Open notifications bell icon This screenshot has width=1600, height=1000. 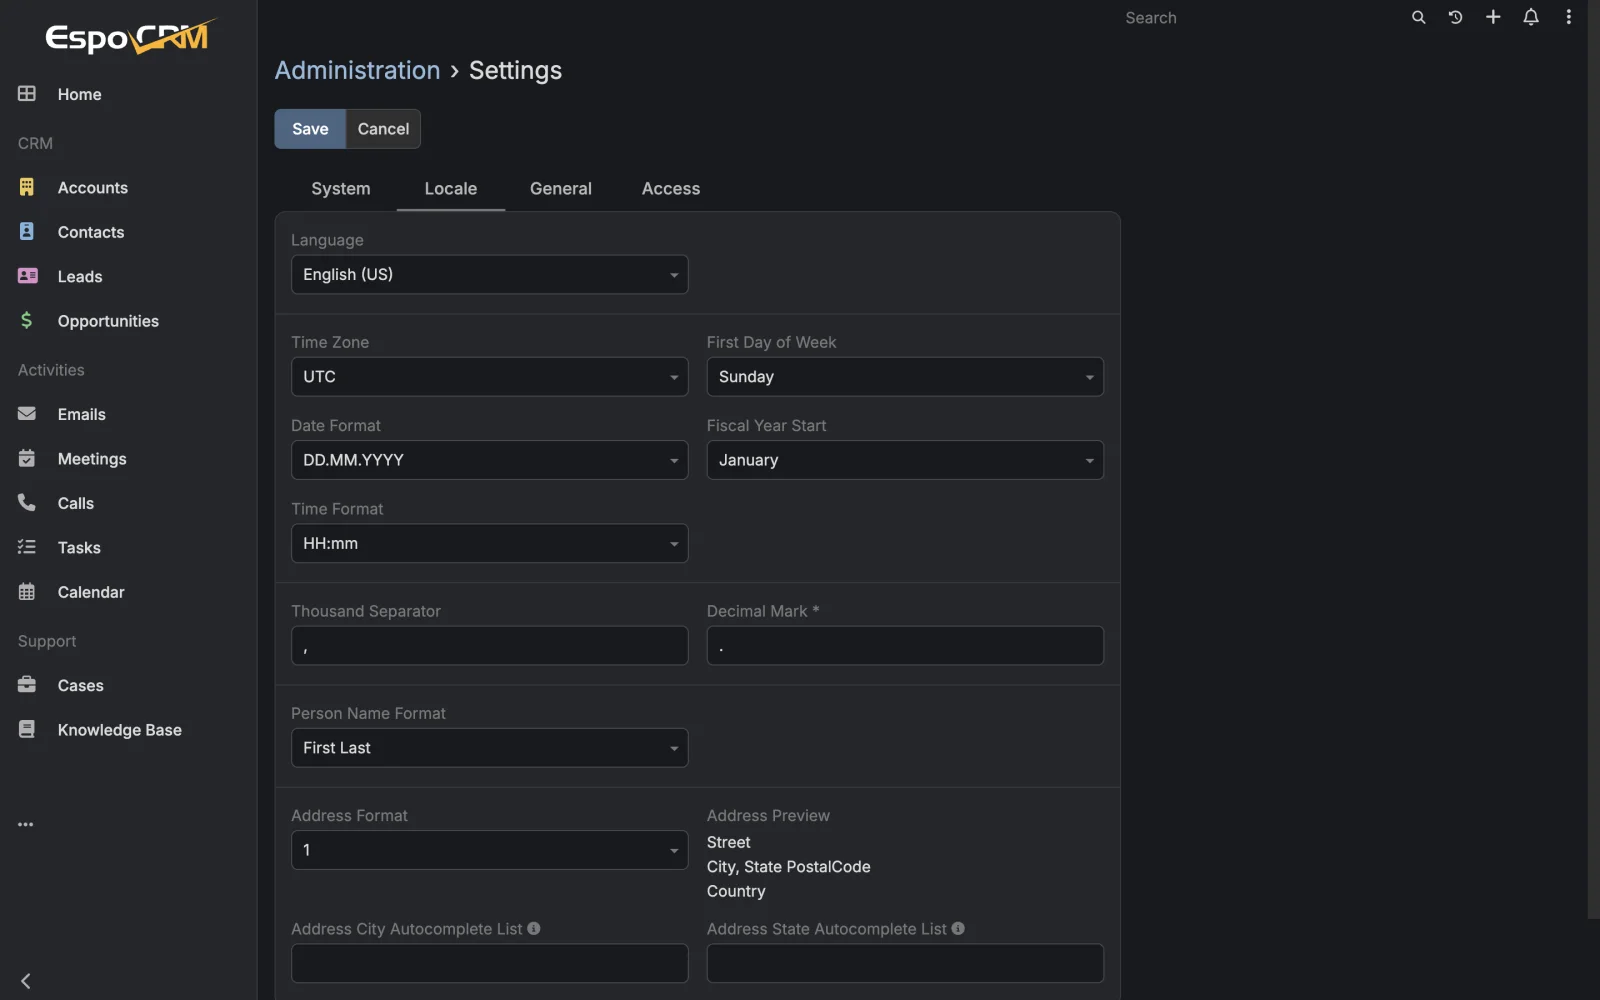tap(1531, 17)
